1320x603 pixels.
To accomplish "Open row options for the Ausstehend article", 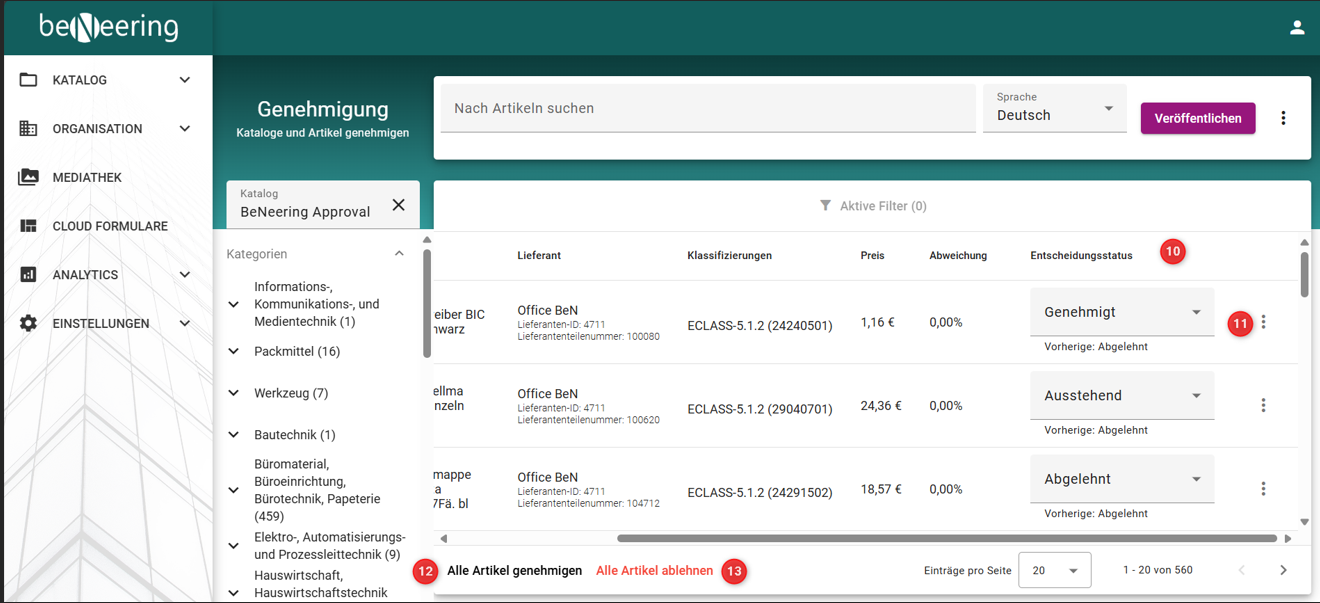I will pyautogui.click(x=1263, y=406).
